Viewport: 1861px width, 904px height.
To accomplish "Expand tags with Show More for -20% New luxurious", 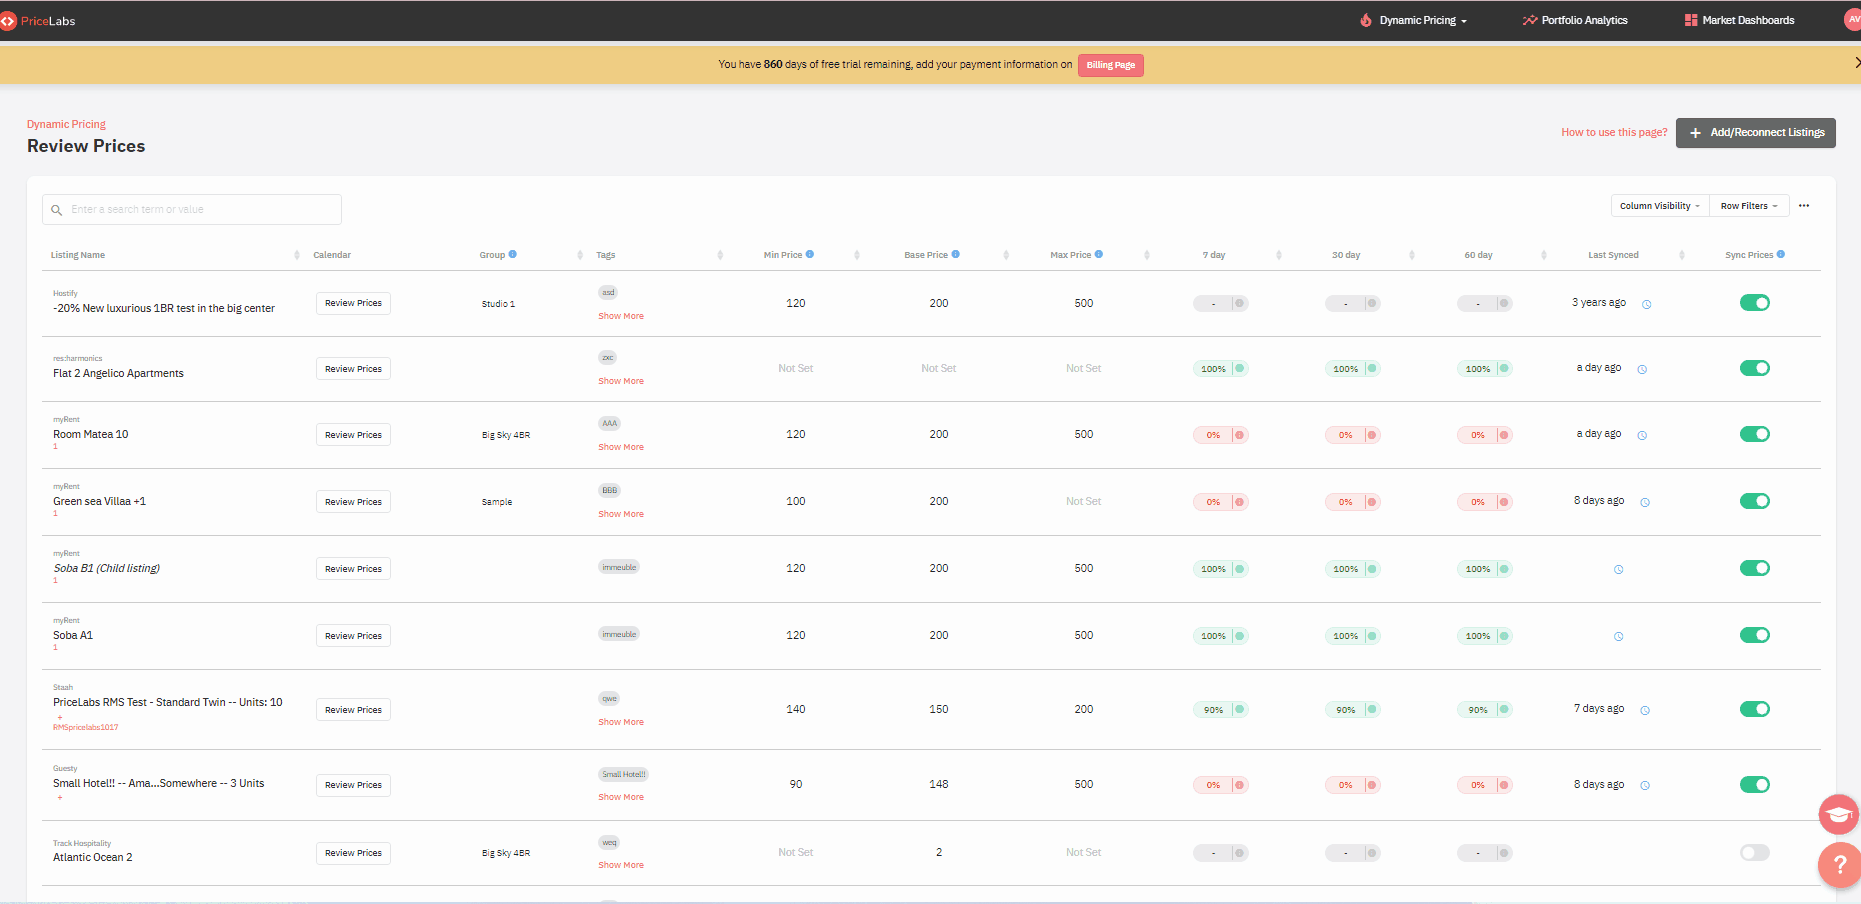I will point(621,316).
